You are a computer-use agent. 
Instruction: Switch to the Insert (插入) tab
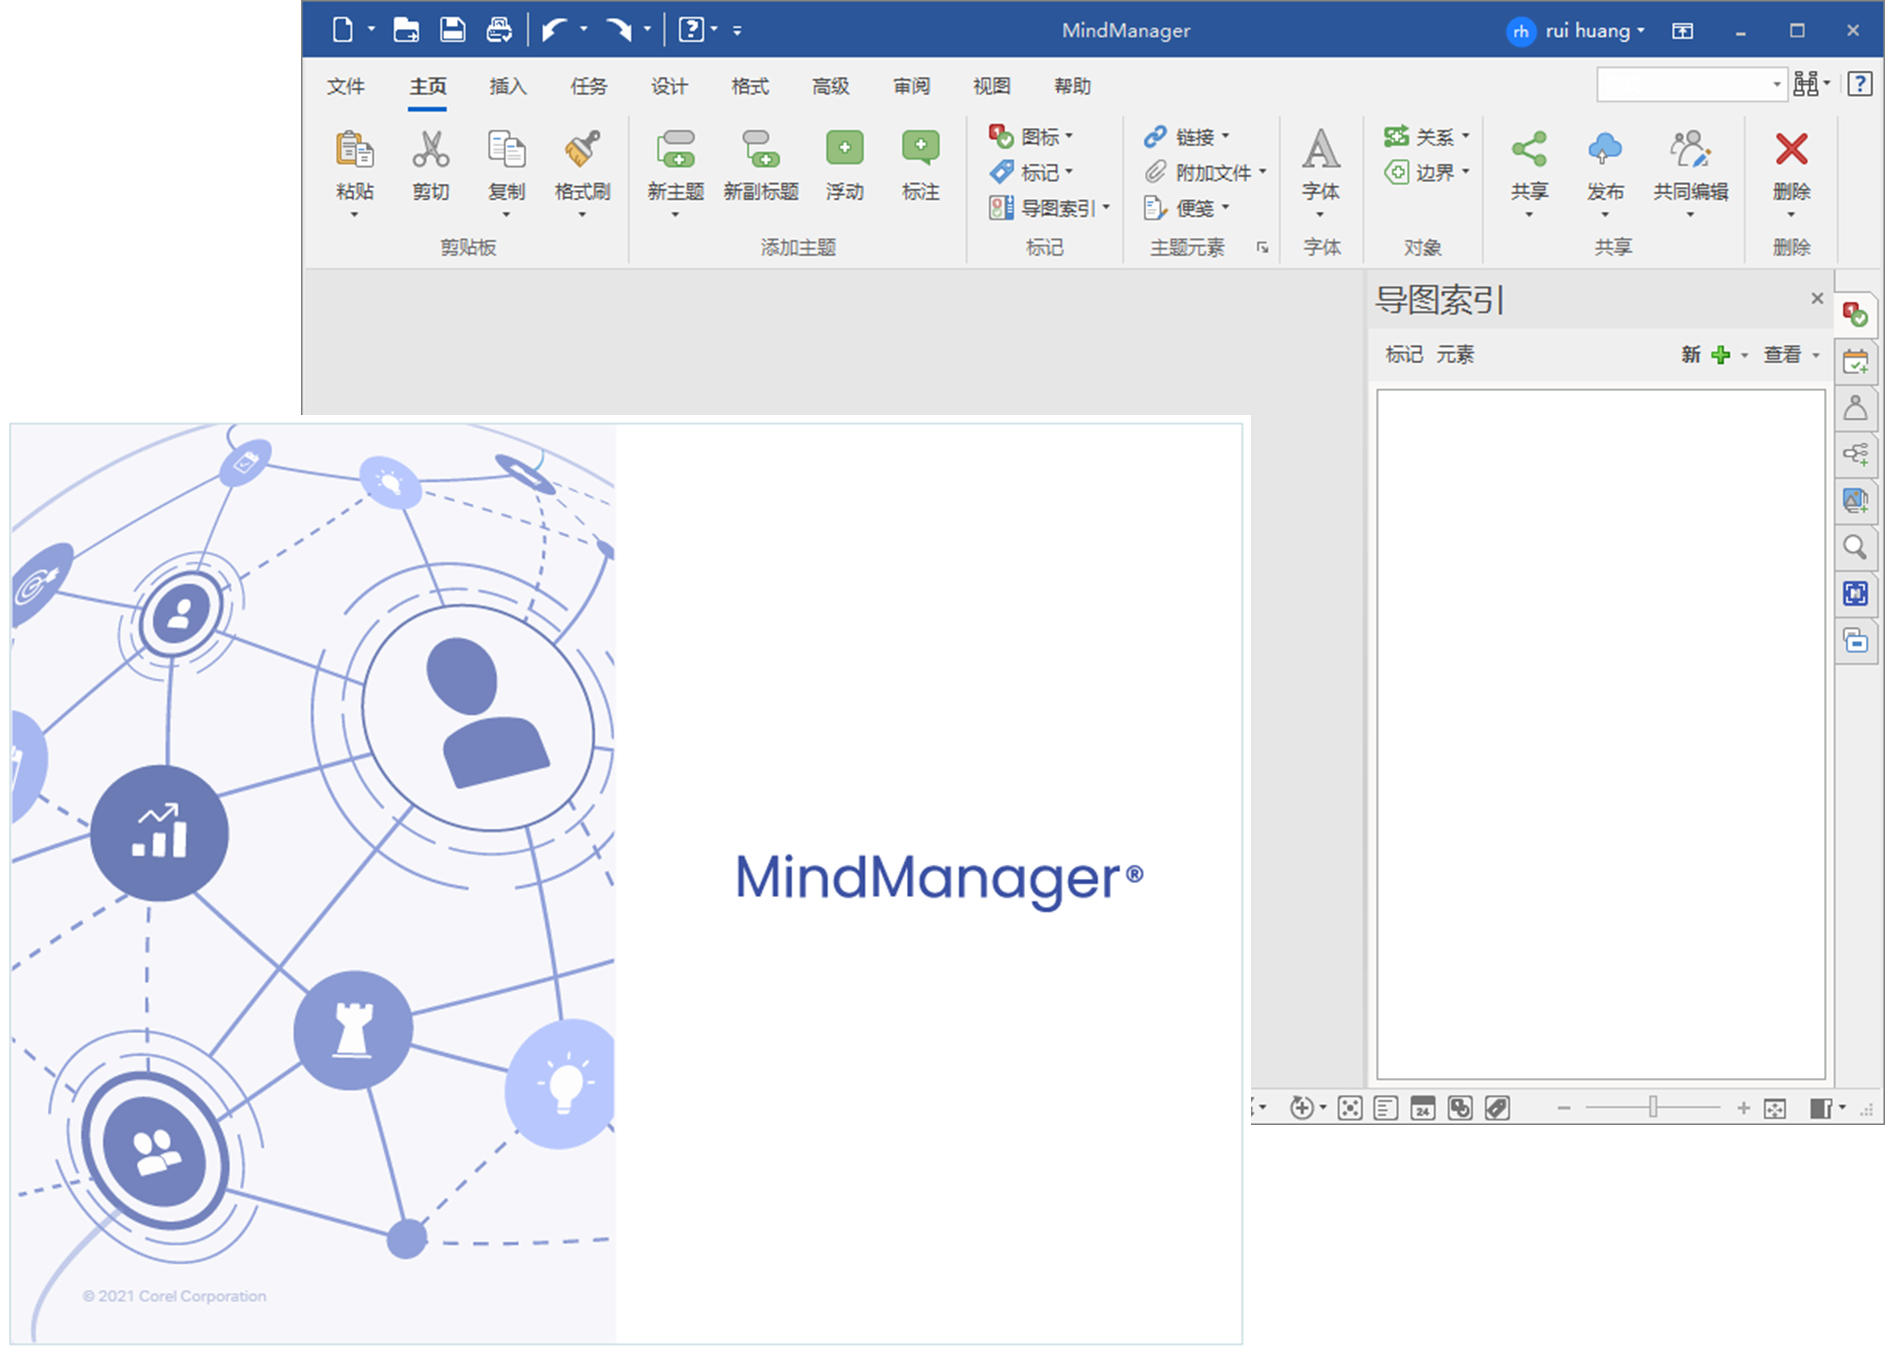[x=508, y=86]
